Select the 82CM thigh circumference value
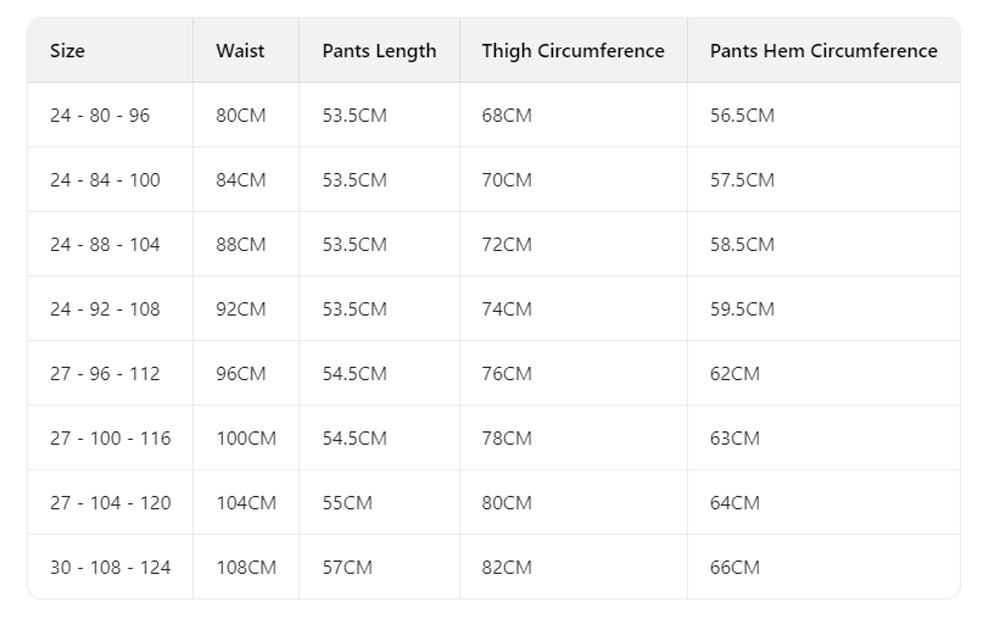Viewport: 1000px width, 619px height. tap(507, 567)
